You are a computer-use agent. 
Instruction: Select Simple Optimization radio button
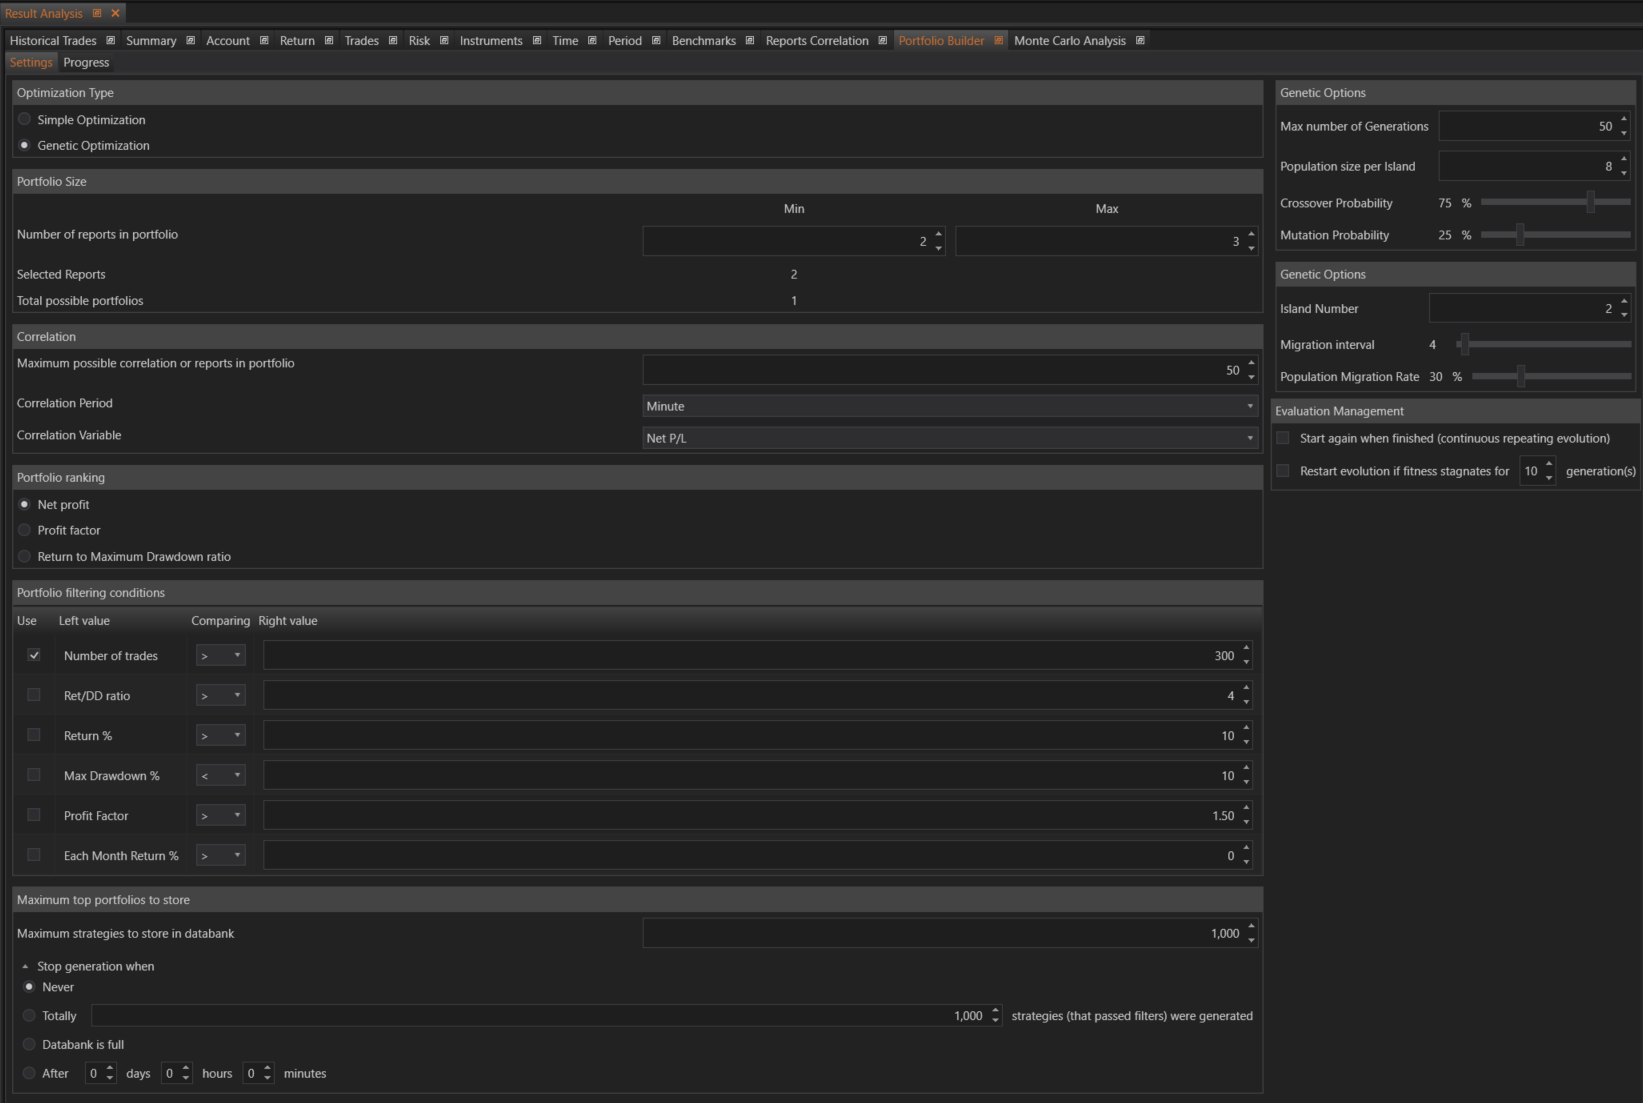25,119
